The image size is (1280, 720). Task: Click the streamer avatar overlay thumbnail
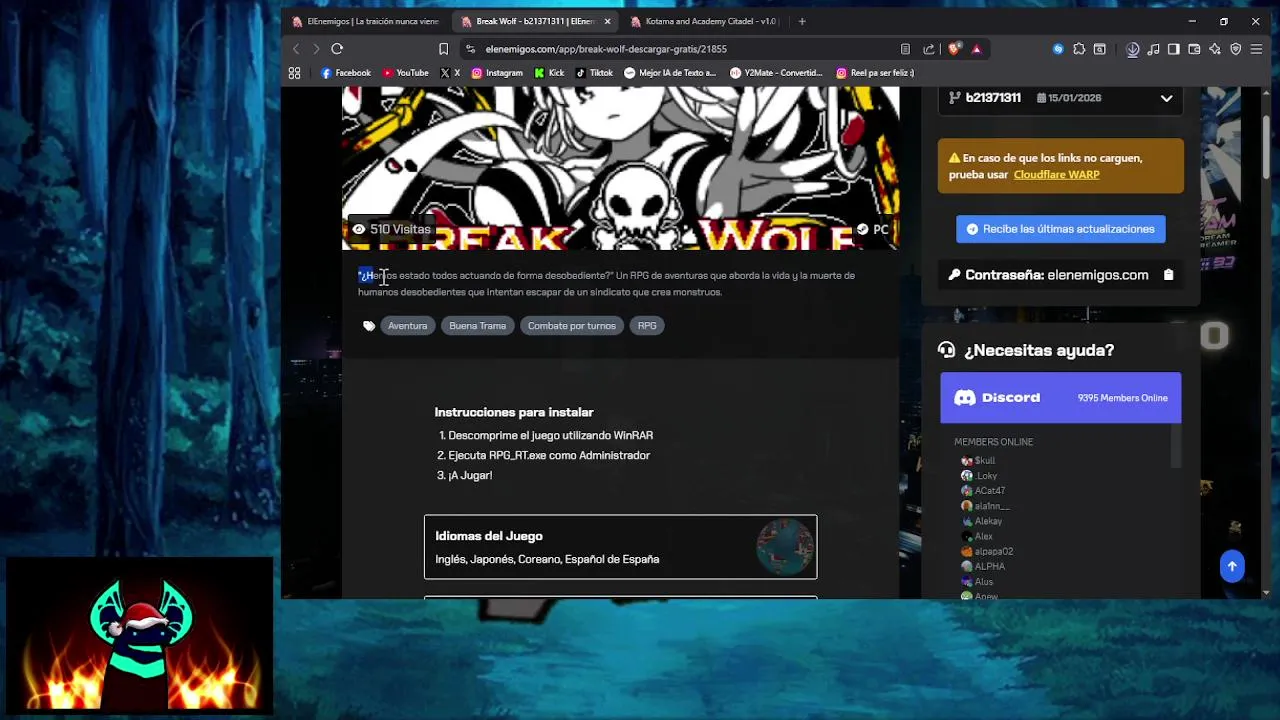(x=140, y=636)
